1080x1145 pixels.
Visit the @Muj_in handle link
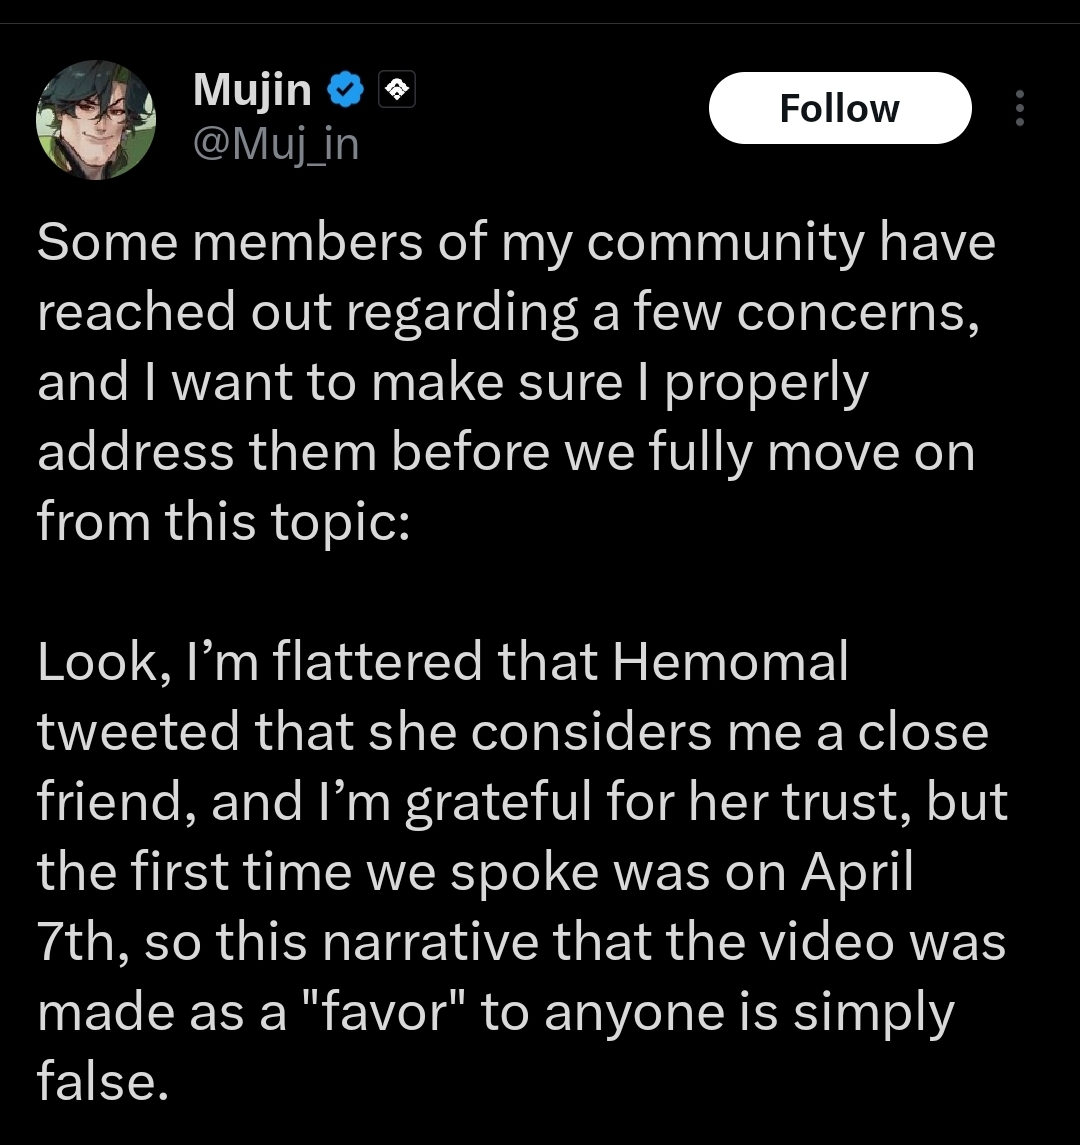275,145
